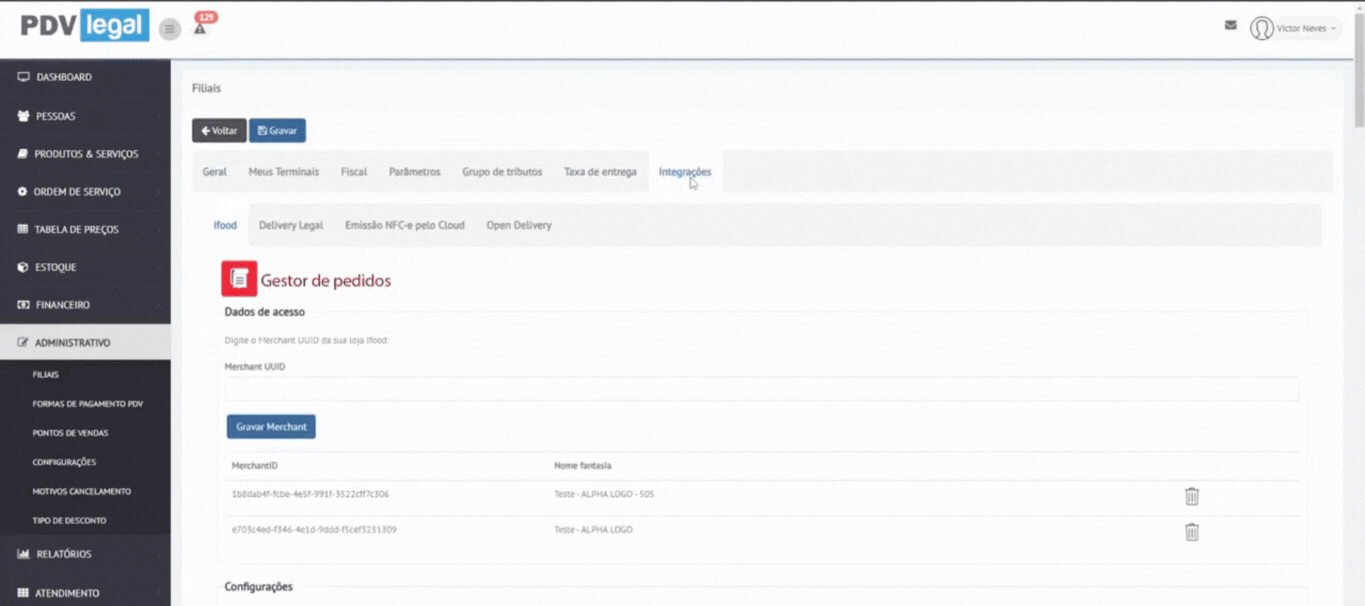Open the messages envelope icon
The image size is (1365, 606).
pyautogui.click(x=1230, y=26)
